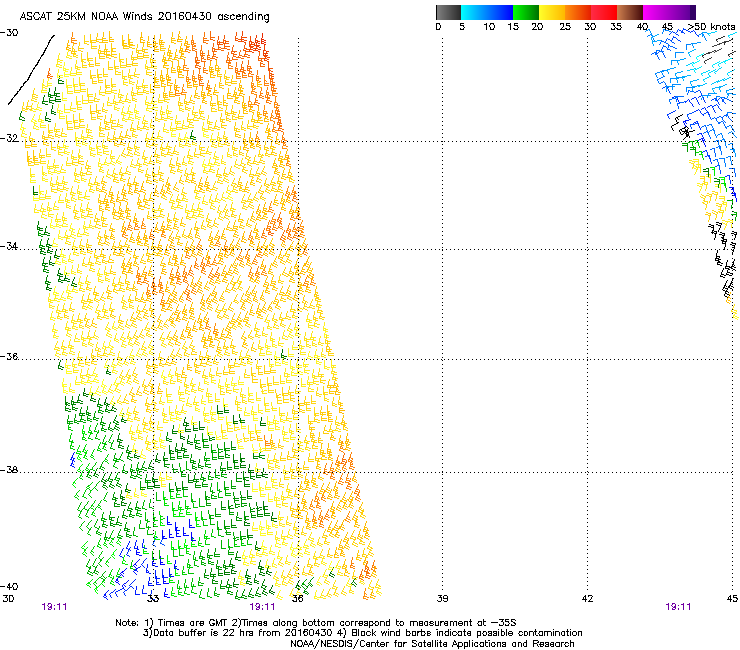Click the '-36' latitude axis label

point(9,356)
